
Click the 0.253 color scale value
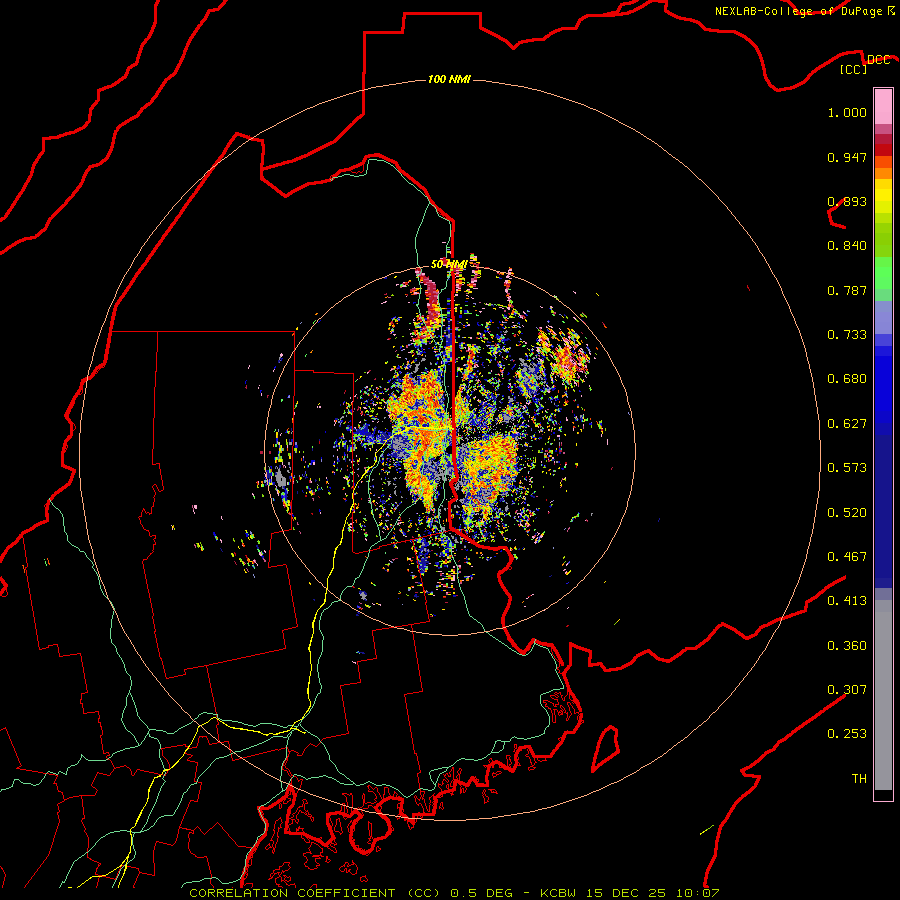(847, 734)
